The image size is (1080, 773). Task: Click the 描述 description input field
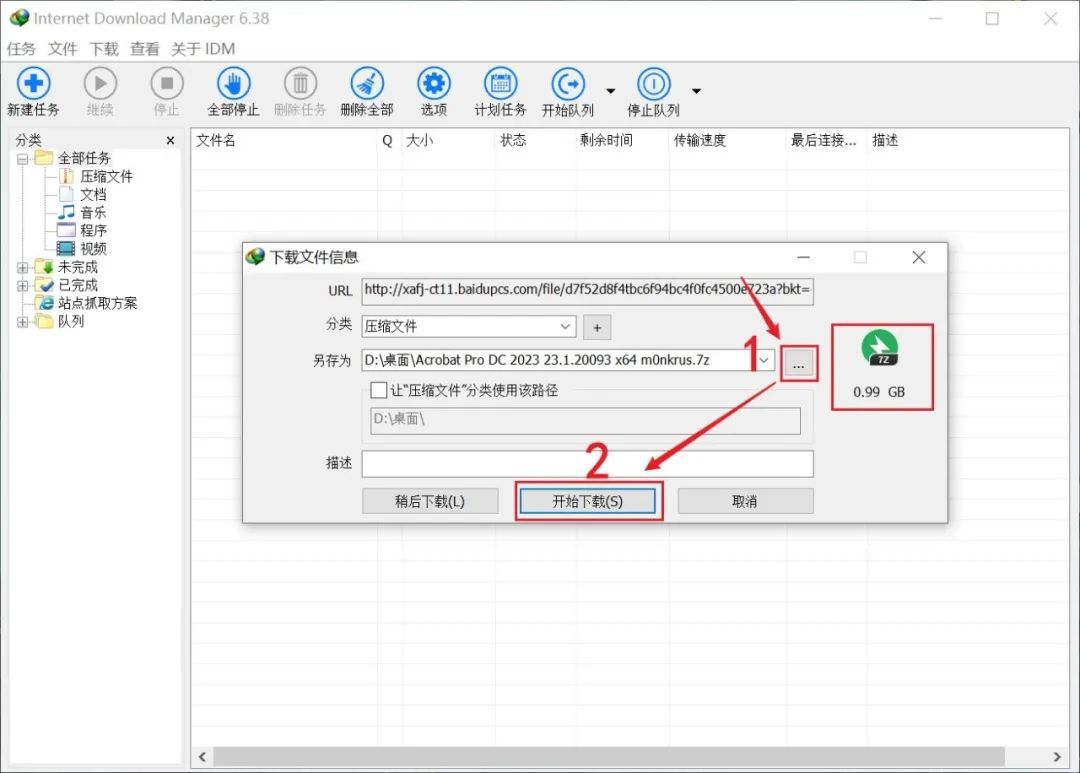click(x=588, y=464)
